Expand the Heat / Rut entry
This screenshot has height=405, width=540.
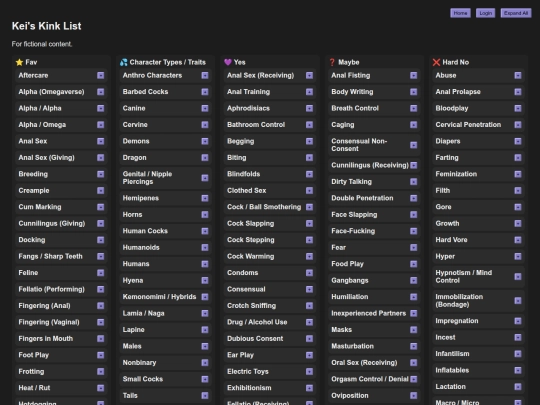[x=101, y=388]
